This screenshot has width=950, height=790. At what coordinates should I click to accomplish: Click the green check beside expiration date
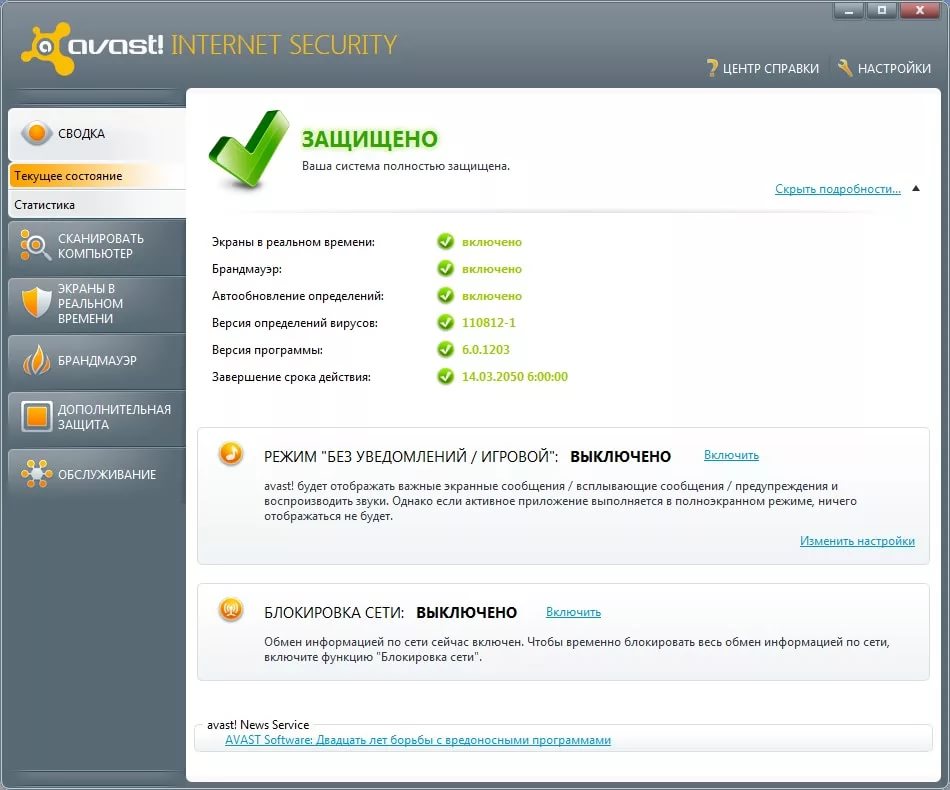click(x=445, y=376)
